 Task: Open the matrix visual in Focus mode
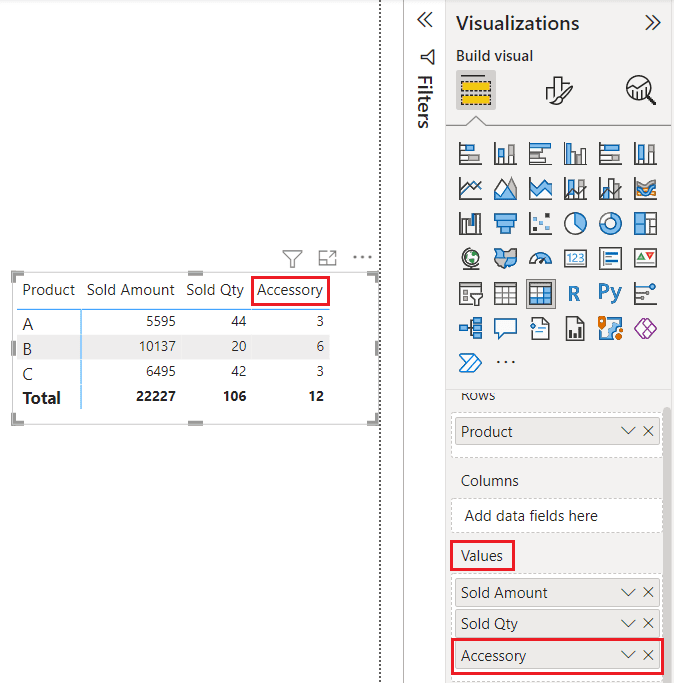327,258
